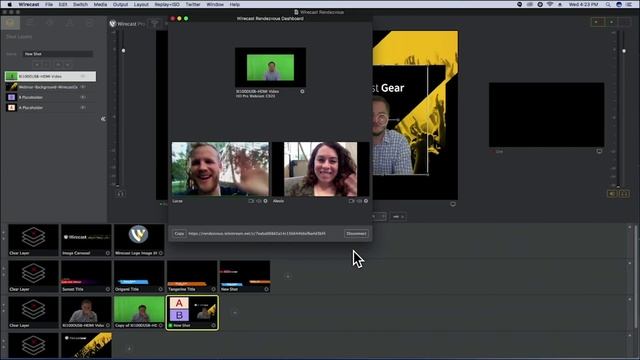Click the camera icon for guest Lucas
Viewport: 640px width, 360px height.
[251, 201]
